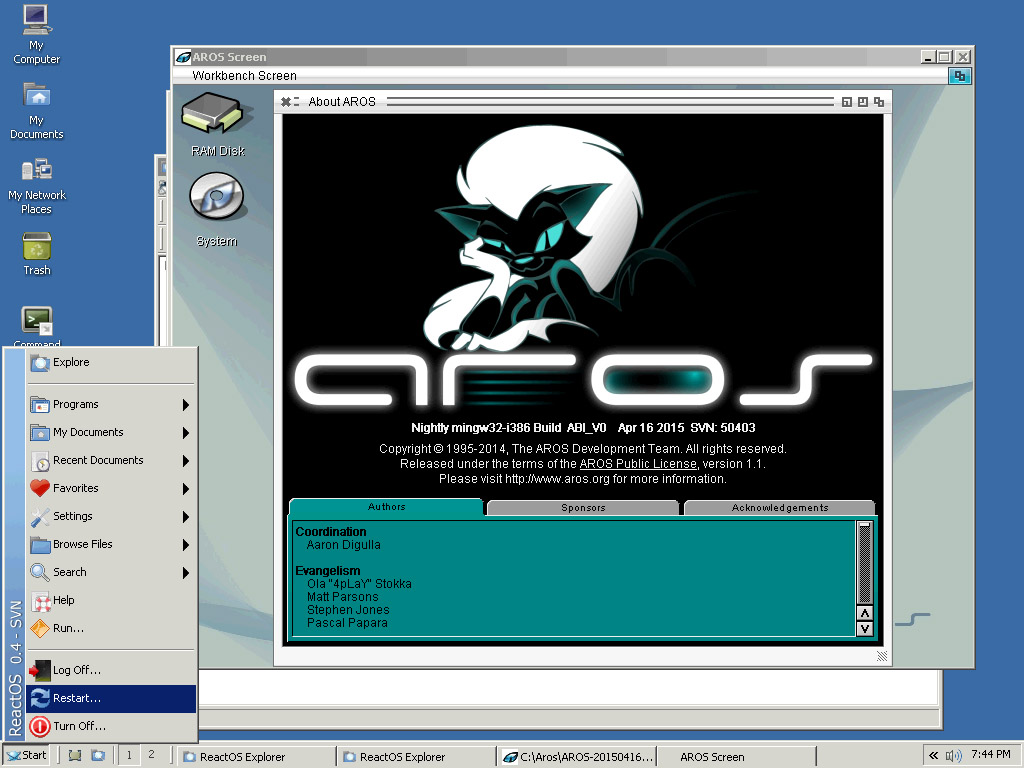Switch to virtual desktop 2
The width and height of the screenshot is (1024, 768).
tap(152, 755)
